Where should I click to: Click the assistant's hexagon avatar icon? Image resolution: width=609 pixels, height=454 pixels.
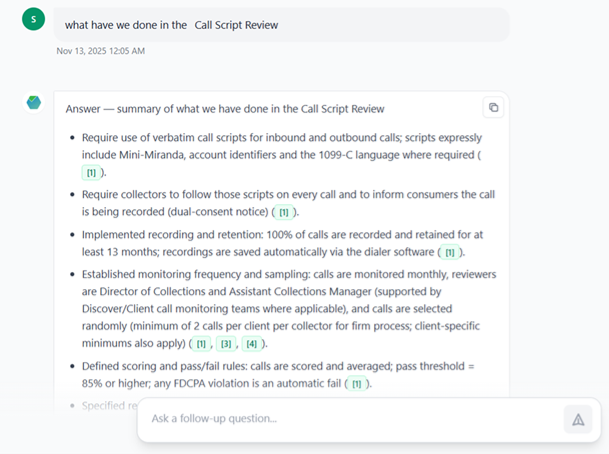click(34, 103)
